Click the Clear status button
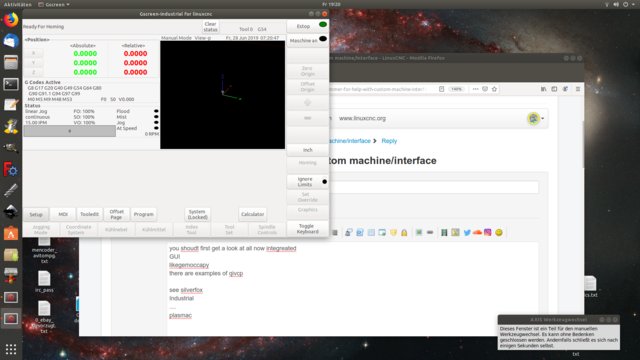Viewport: 640px width, 360px height. click(211, 27)
